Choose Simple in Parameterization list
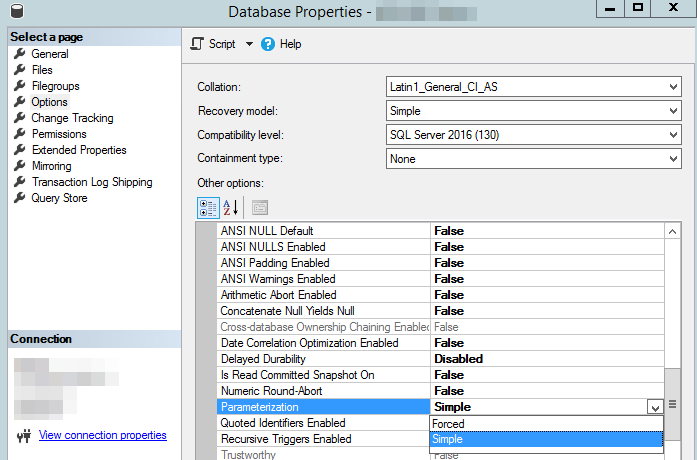The image size is (697, 460). tap(449, 440)
